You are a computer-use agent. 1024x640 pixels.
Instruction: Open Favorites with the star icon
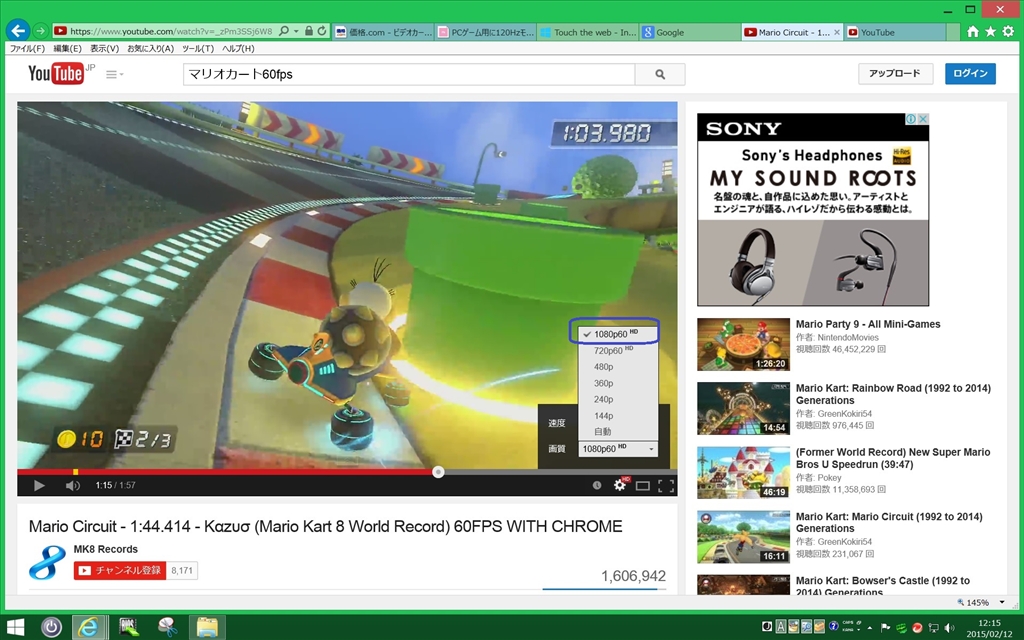[990, 31]
